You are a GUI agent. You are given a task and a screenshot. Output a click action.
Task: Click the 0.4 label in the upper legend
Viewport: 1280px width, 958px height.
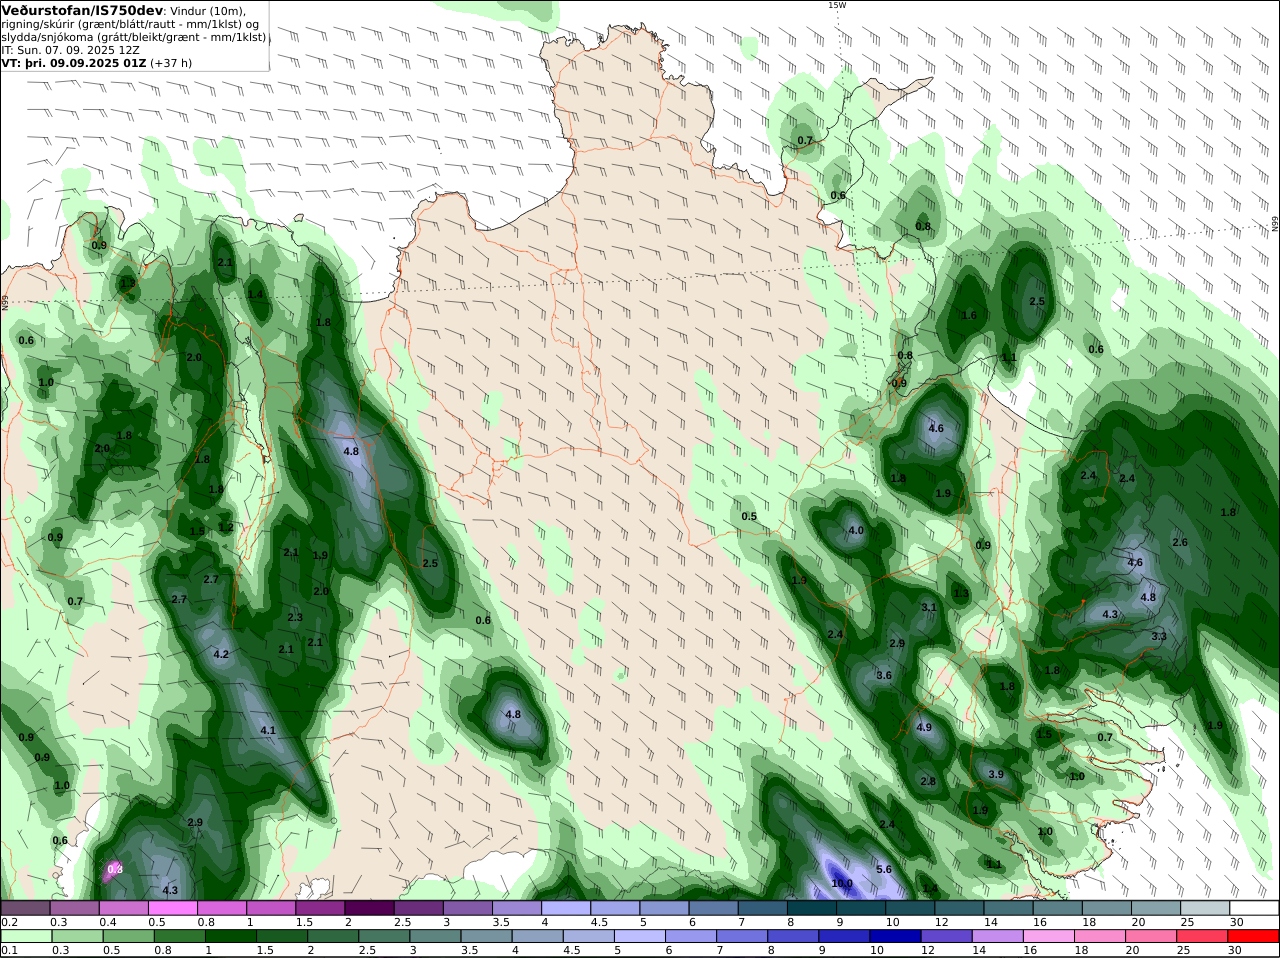108,922
